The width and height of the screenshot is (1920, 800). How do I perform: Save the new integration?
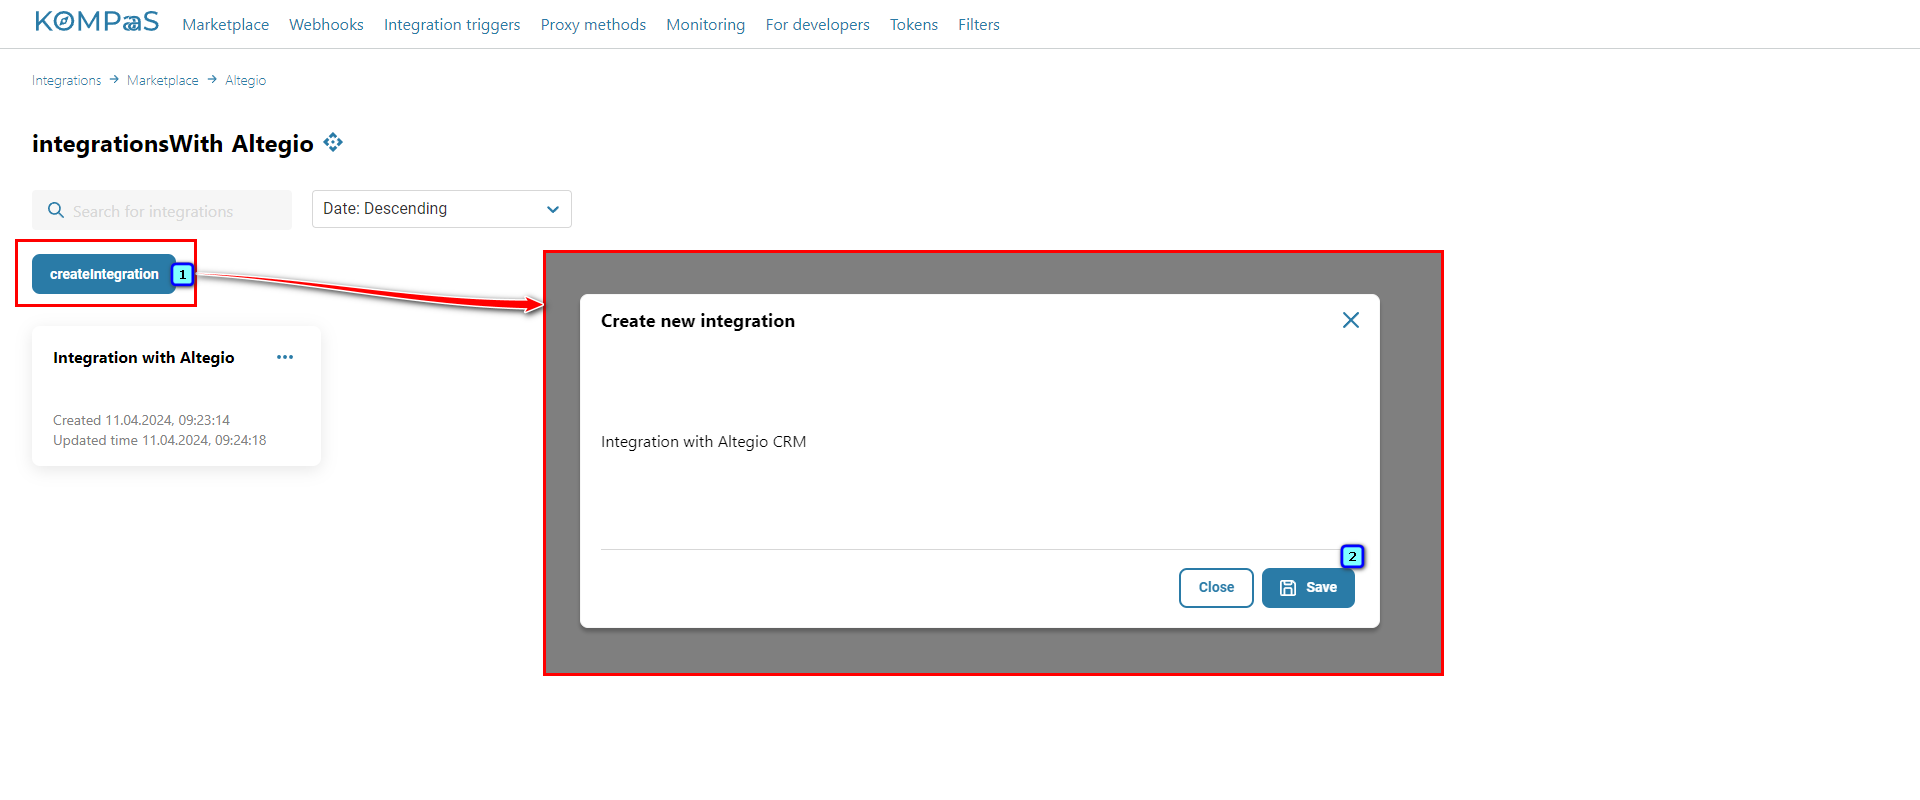(x=1308, y=587)
